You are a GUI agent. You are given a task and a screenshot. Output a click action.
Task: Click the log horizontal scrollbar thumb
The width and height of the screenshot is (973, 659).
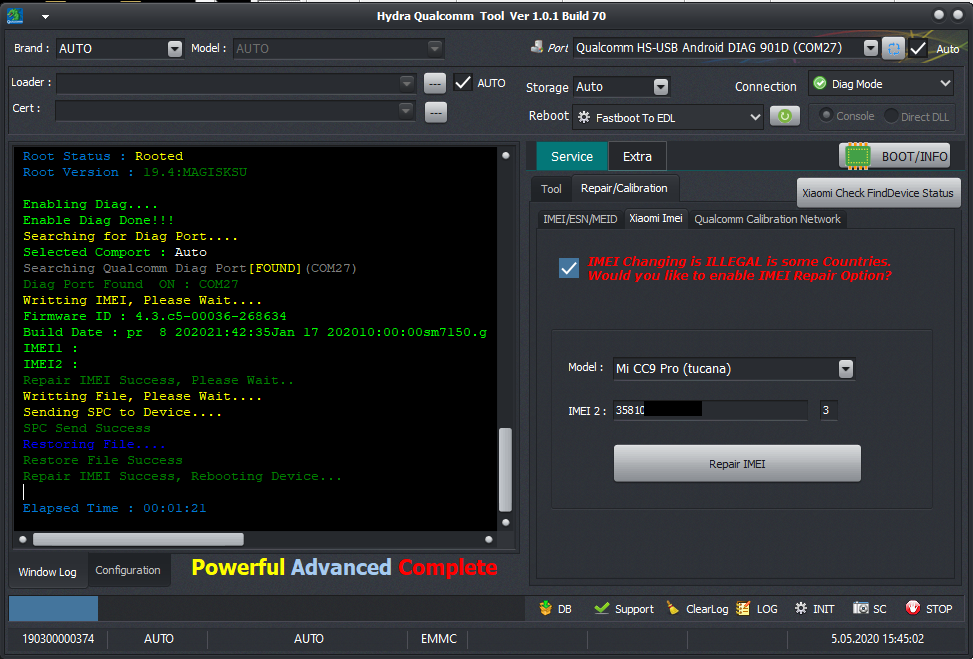tap(138, 539)
